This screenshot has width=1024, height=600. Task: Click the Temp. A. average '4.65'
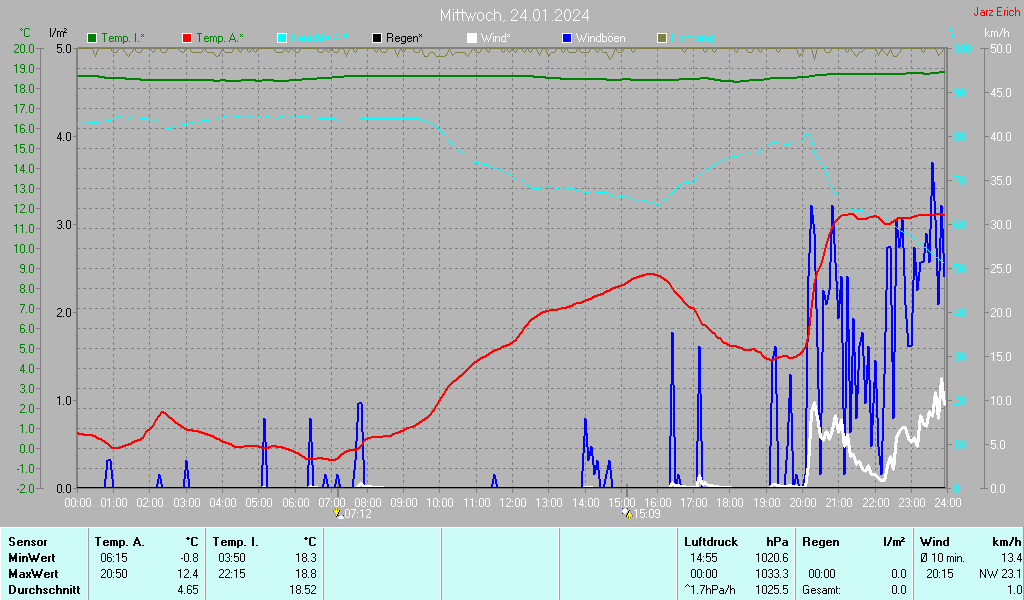click(x=187, y=590)
